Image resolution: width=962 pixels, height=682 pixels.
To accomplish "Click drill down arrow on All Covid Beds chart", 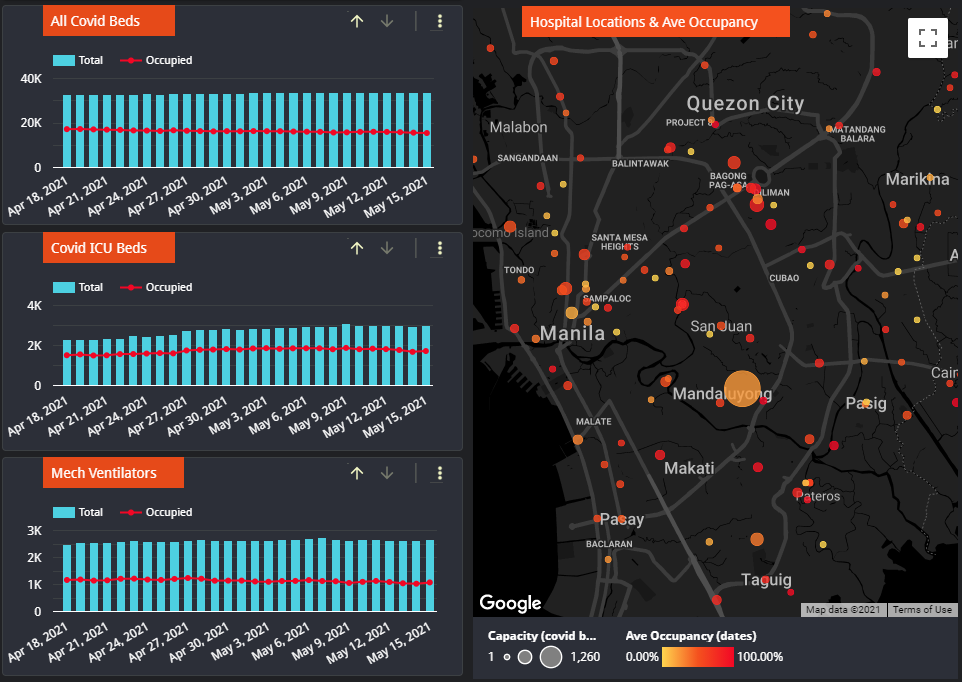I will pyautogui.click(x=387, y=21).
